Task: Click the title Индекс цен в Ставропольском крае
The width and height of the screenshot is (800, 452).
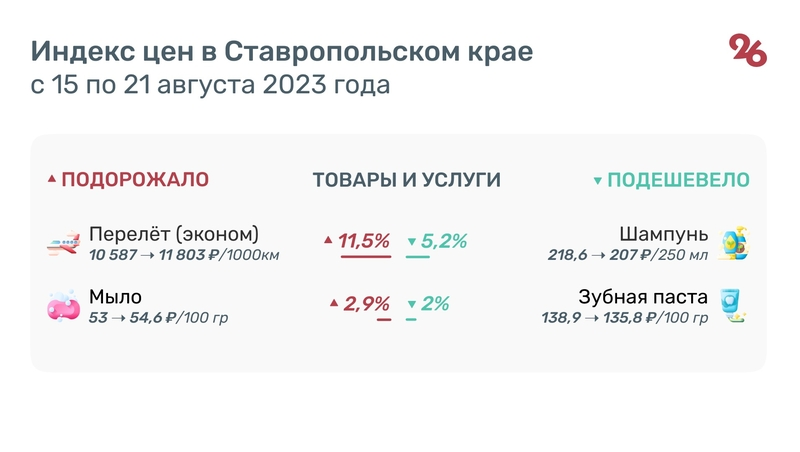Action: (x=281, y=51)
